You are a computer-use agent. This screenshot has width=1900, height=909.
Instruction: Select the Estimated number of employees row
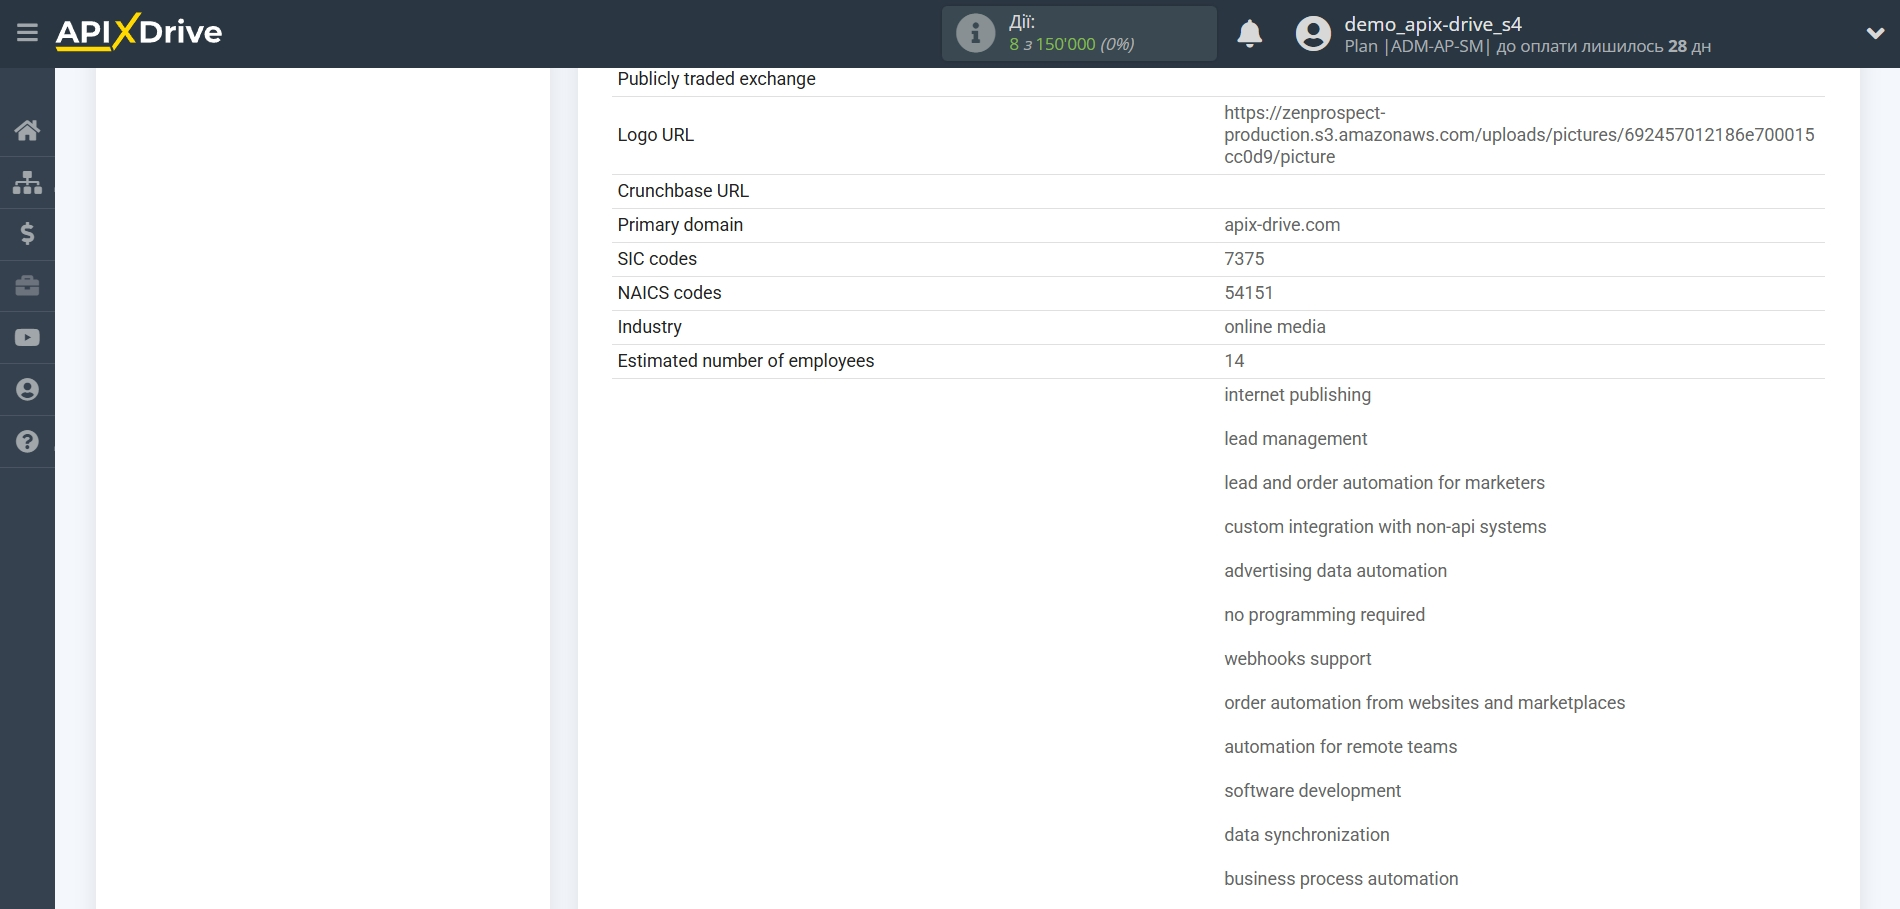(x=745, y=361)
